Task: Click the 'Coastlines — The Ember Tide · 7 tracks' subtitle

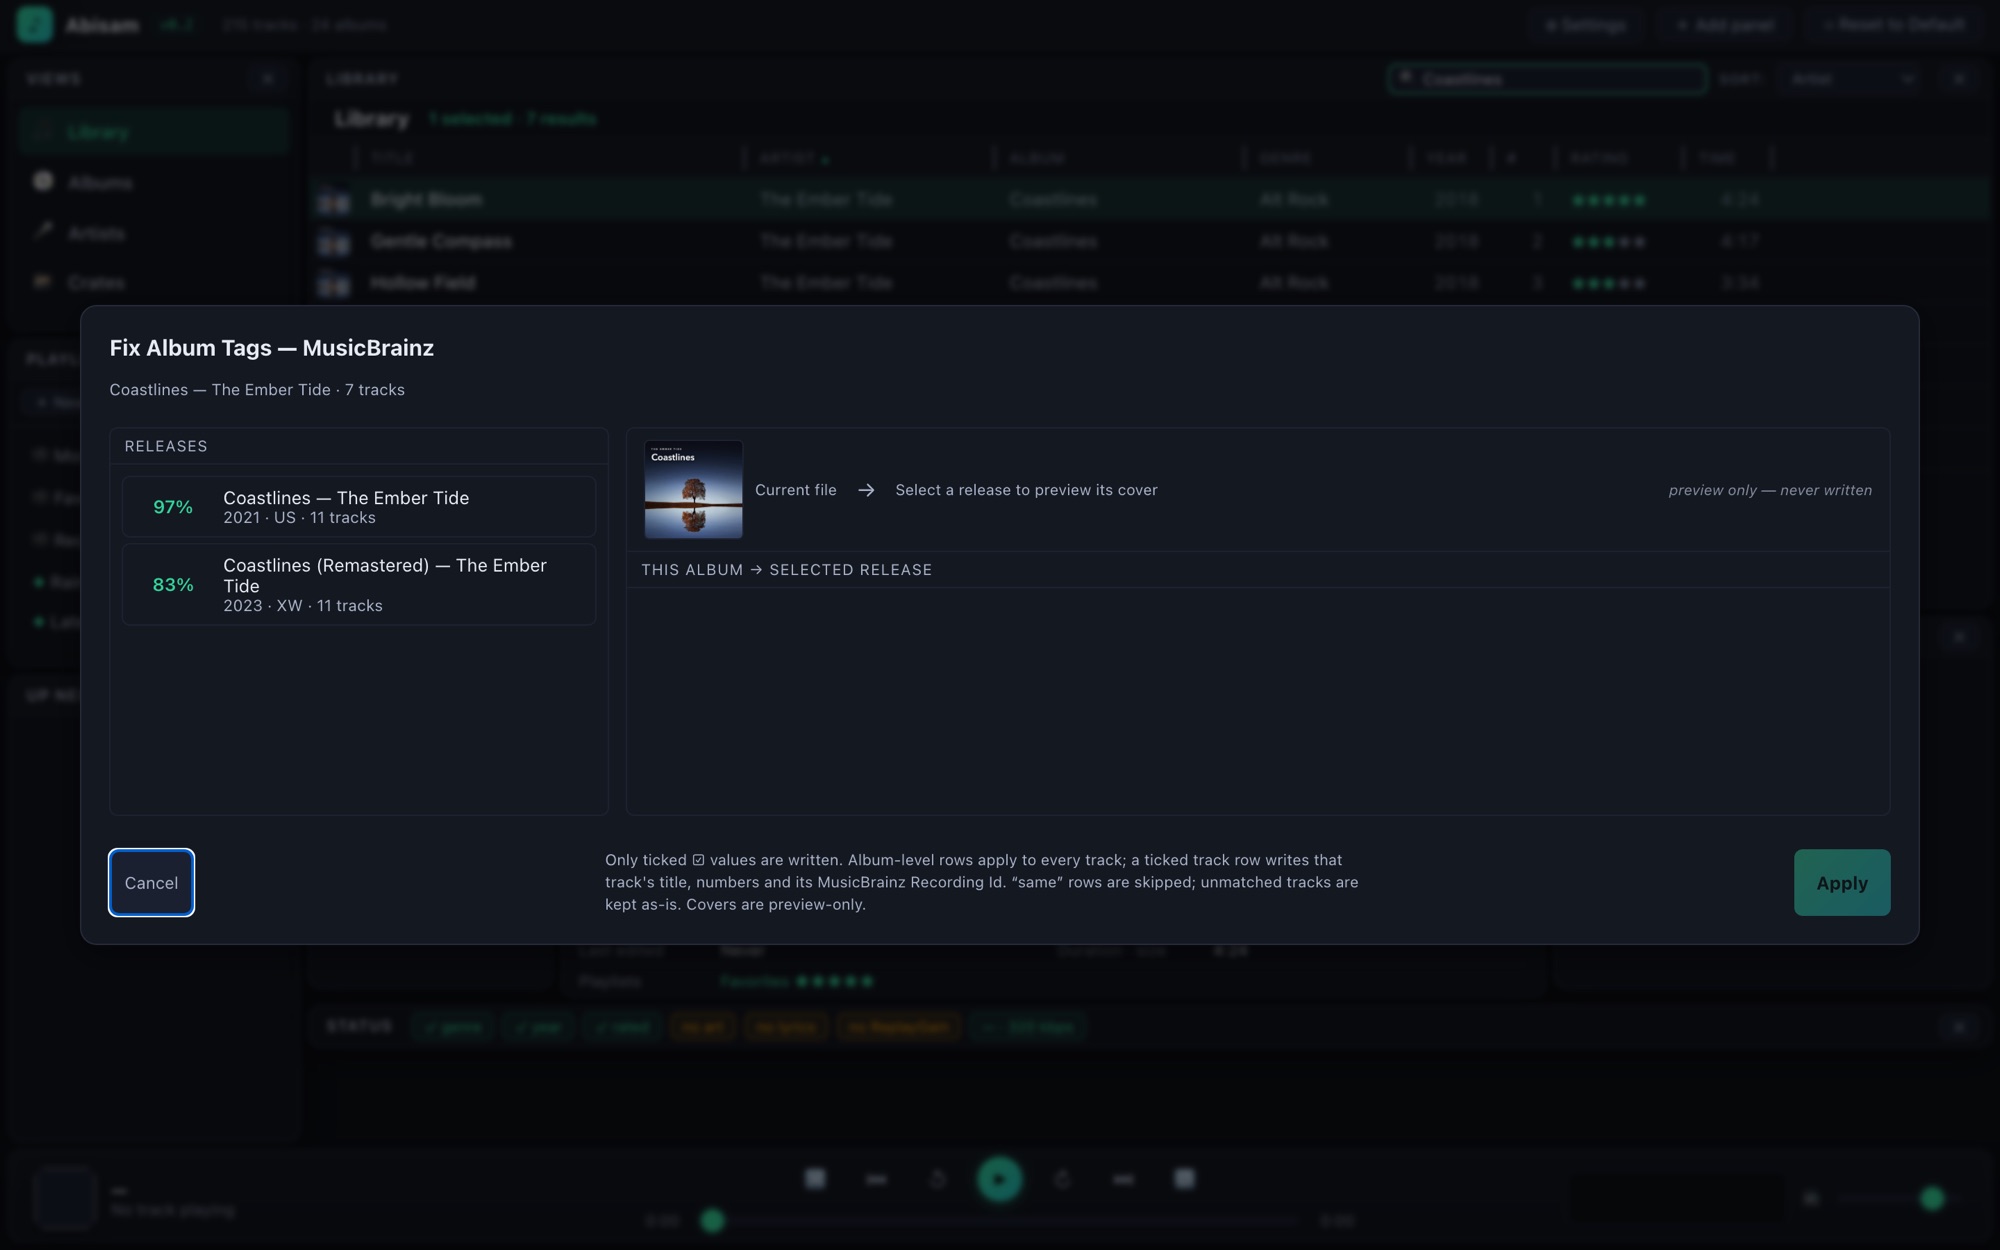Action: pyautogui.click(x=257, y=390)
